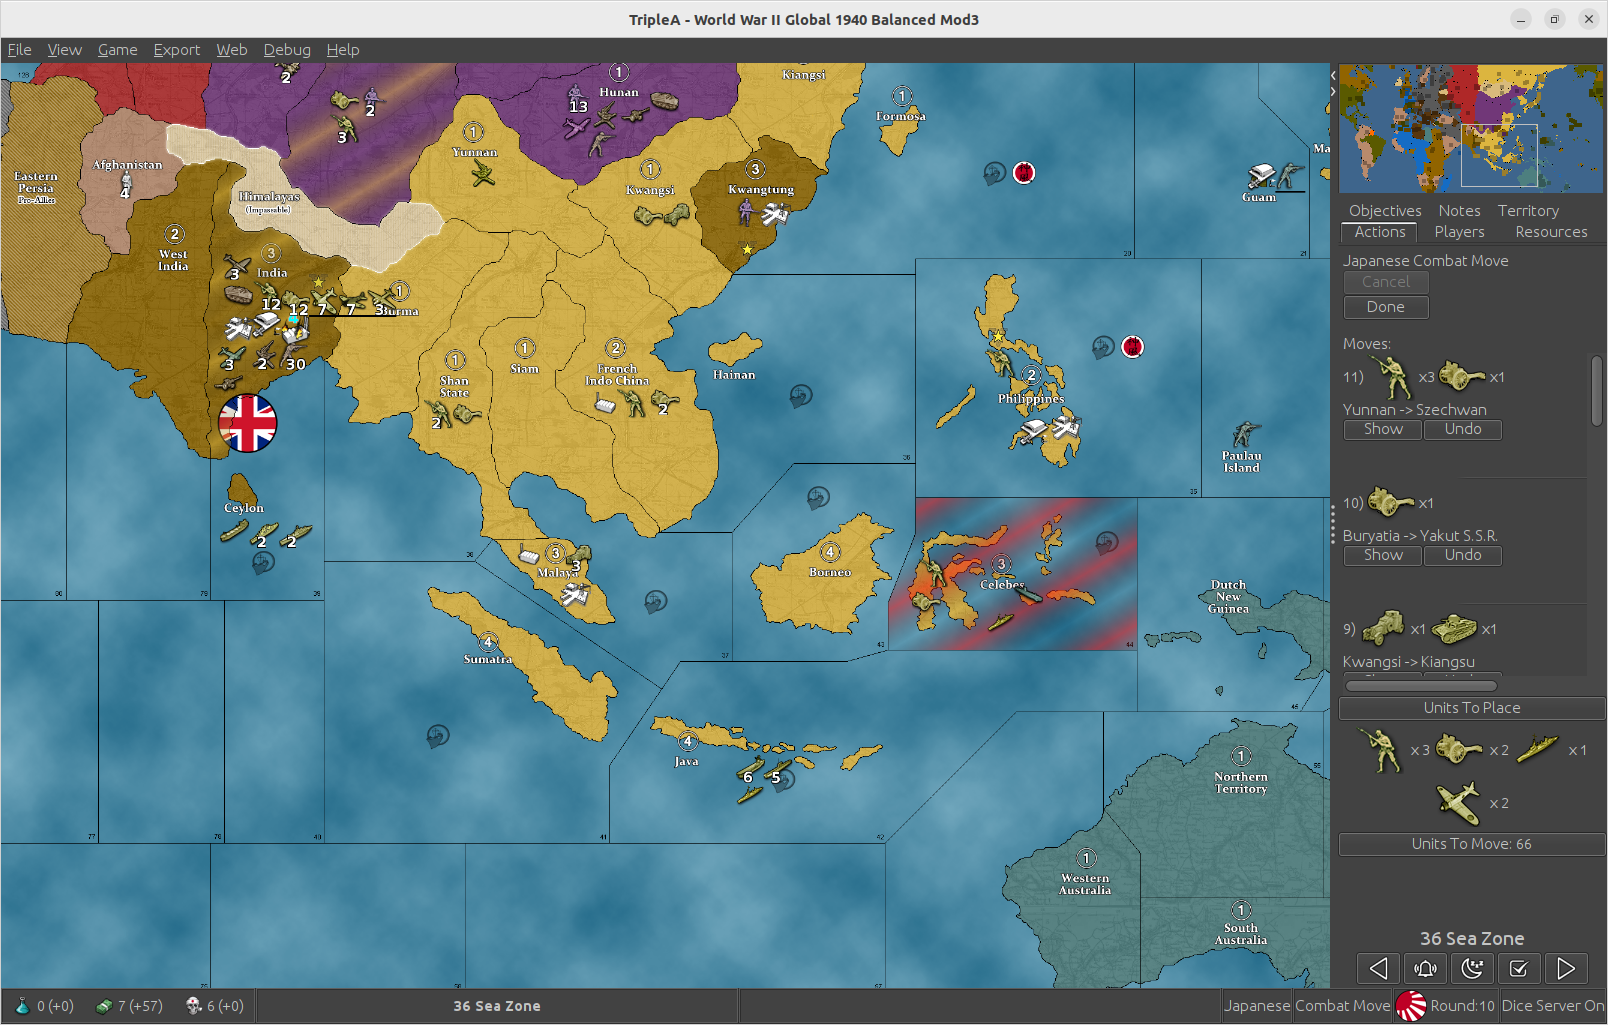Open the File menu
Image resolution: width=1608 pixels, height=1025 pixels.
click(x=19, y=50)
